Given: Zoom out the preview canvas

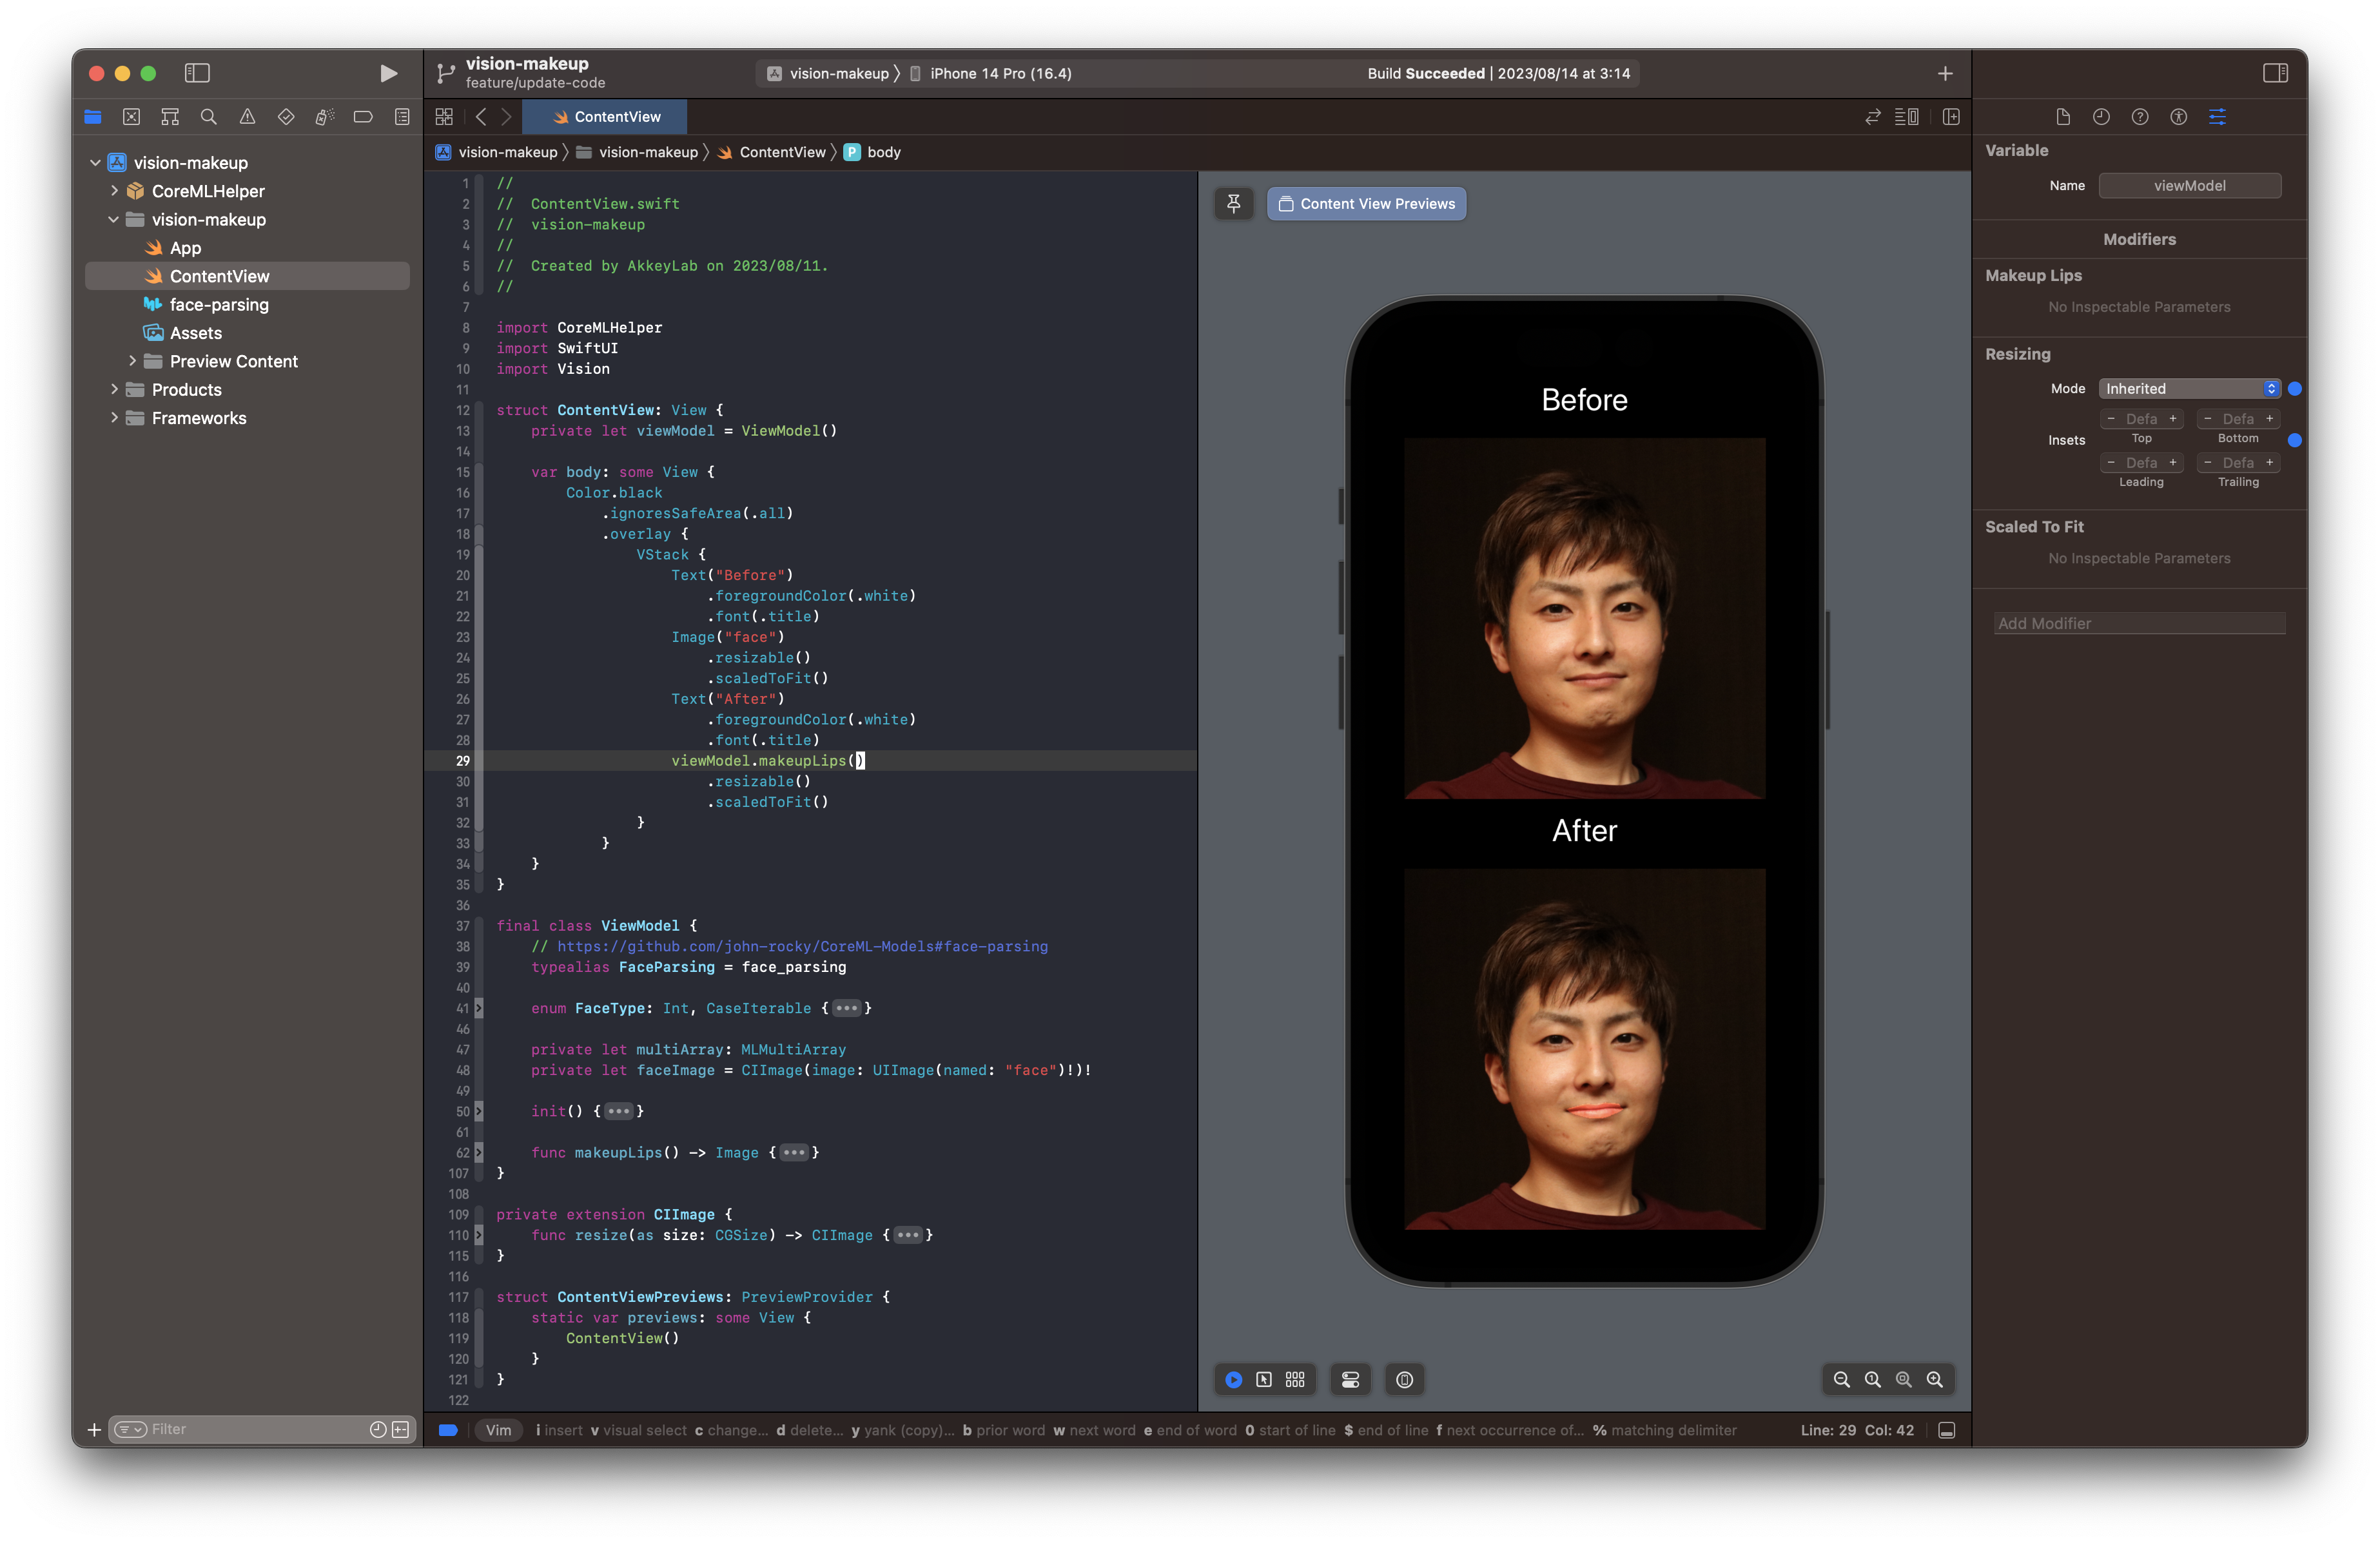Looking at the screenshot, I should (1841, 1380).
